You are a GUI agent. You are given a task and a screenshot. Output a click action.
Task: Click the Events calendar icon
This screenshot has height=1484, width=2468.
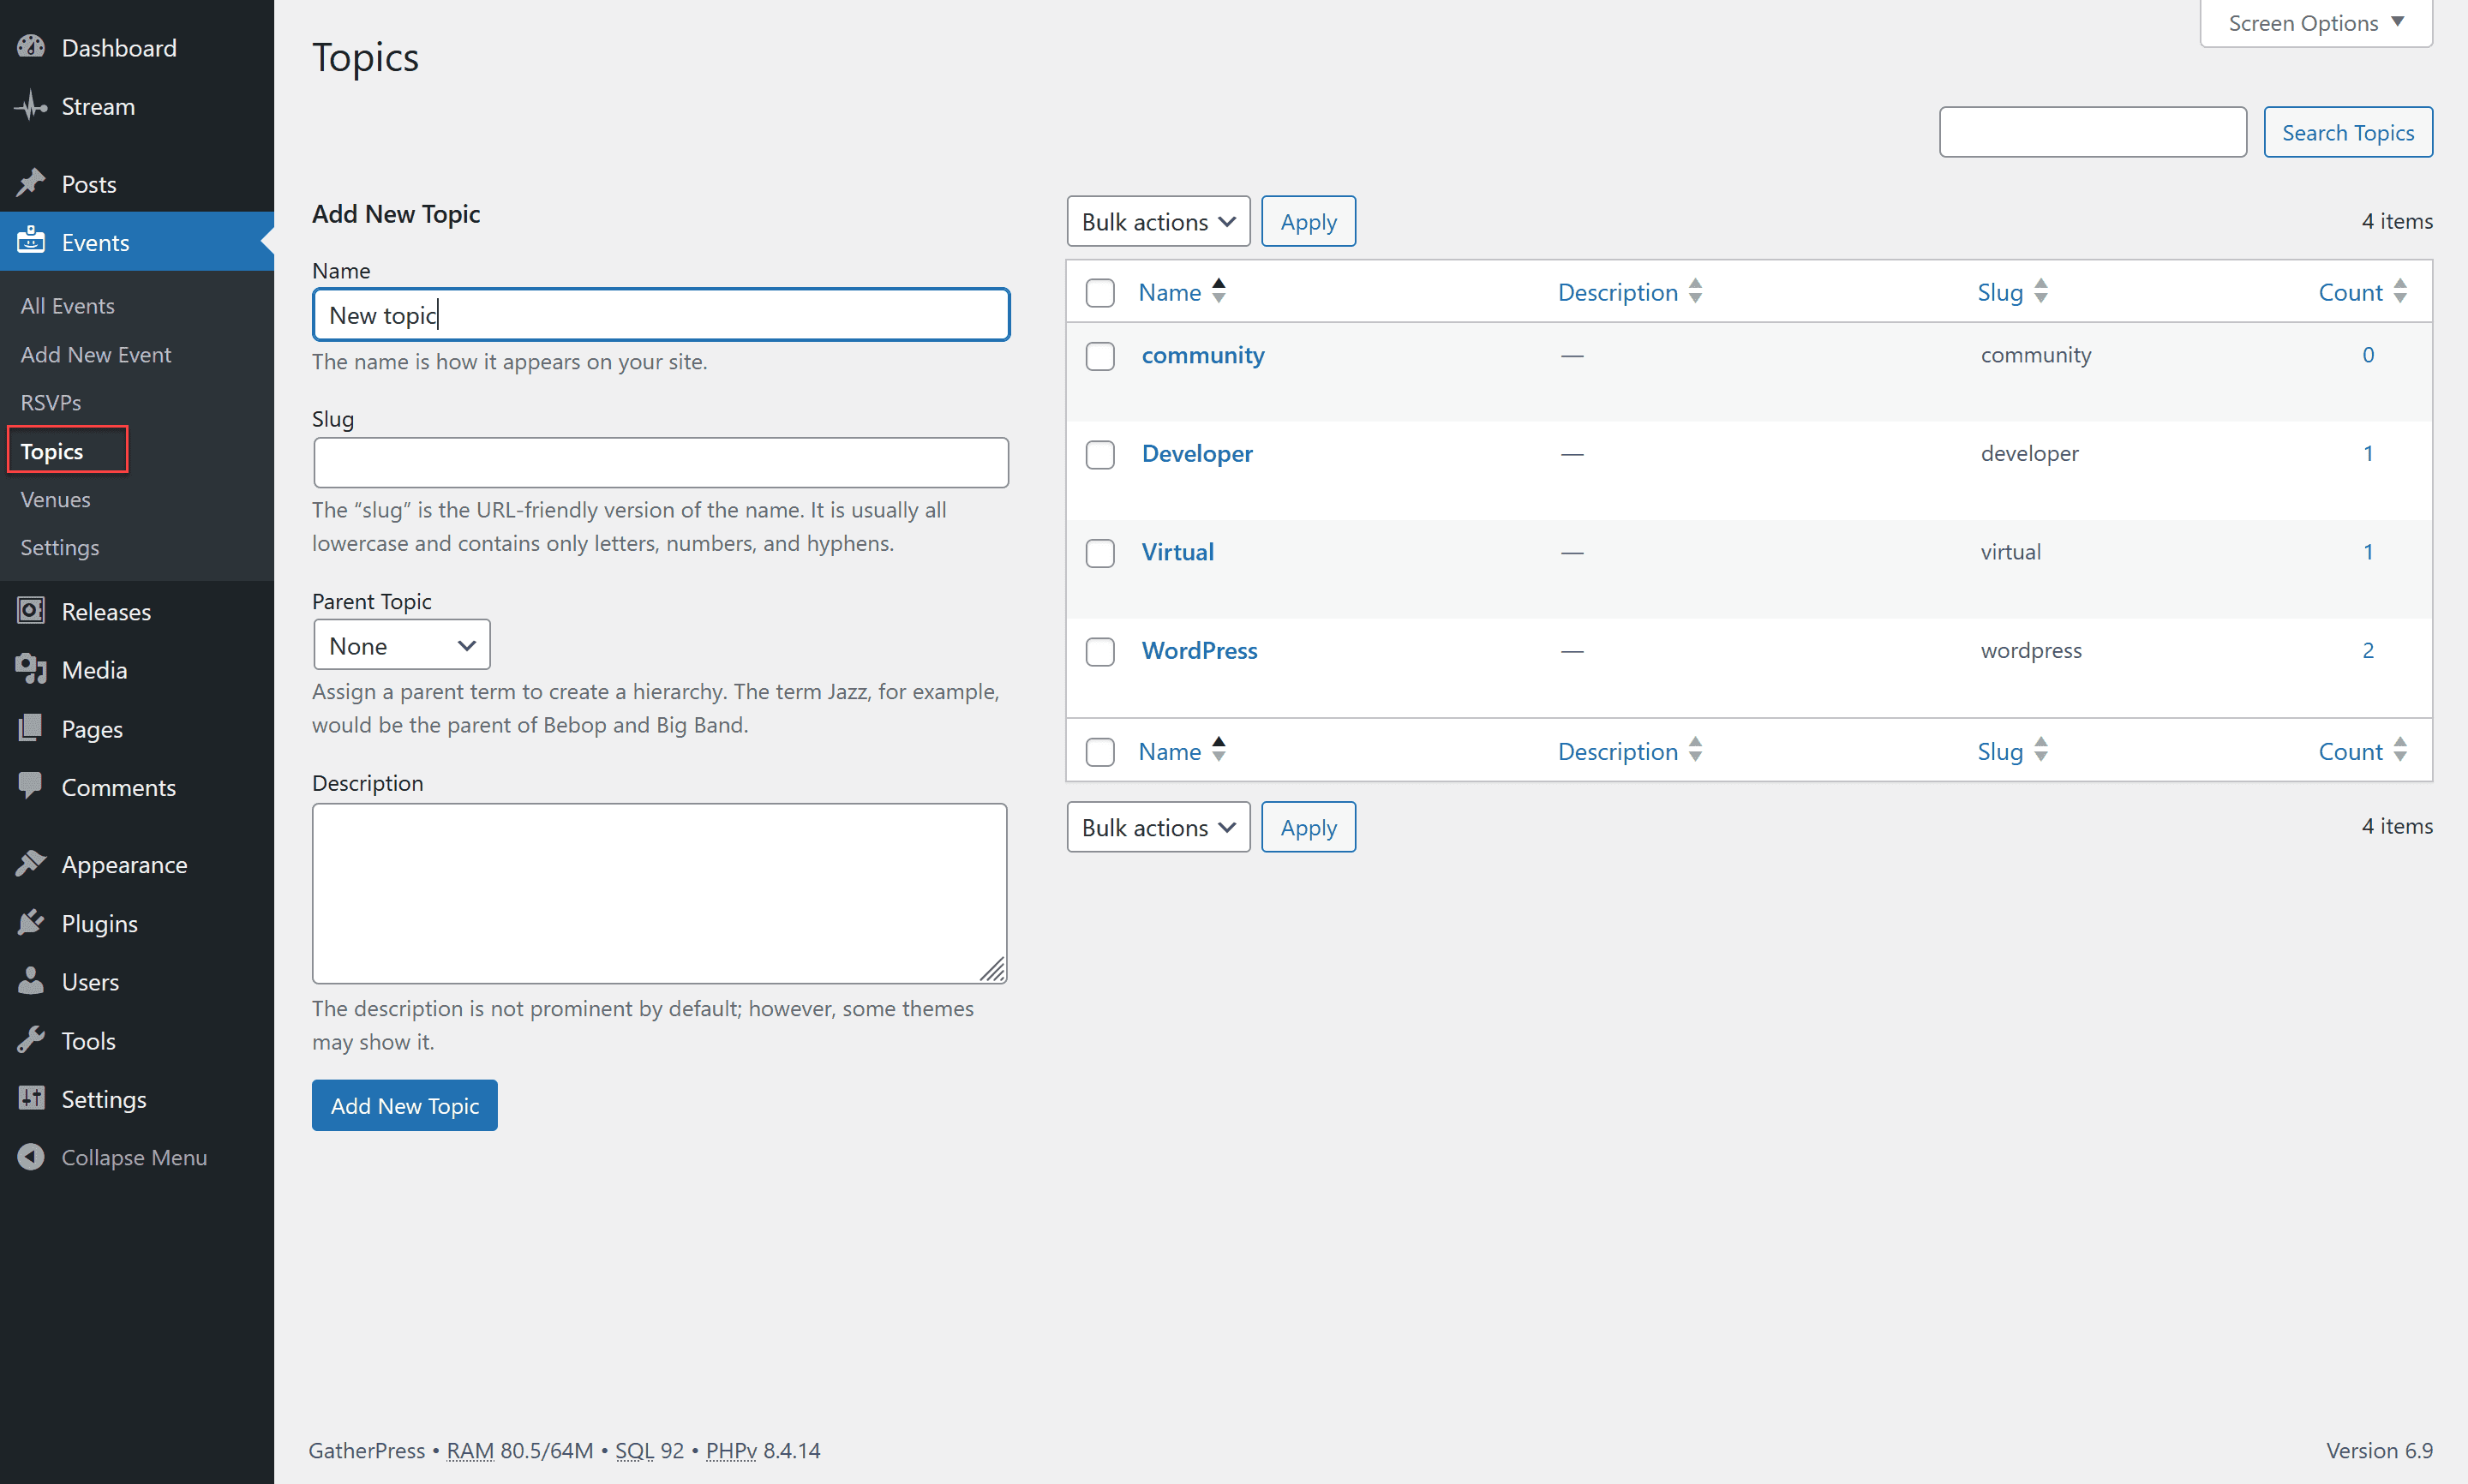31,241
